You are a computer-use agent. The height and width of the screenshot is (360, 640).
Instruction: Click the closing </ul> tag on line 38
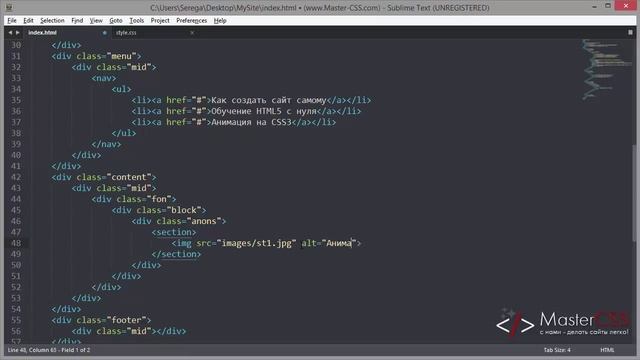pyautogui.click(x=124, y=133)
